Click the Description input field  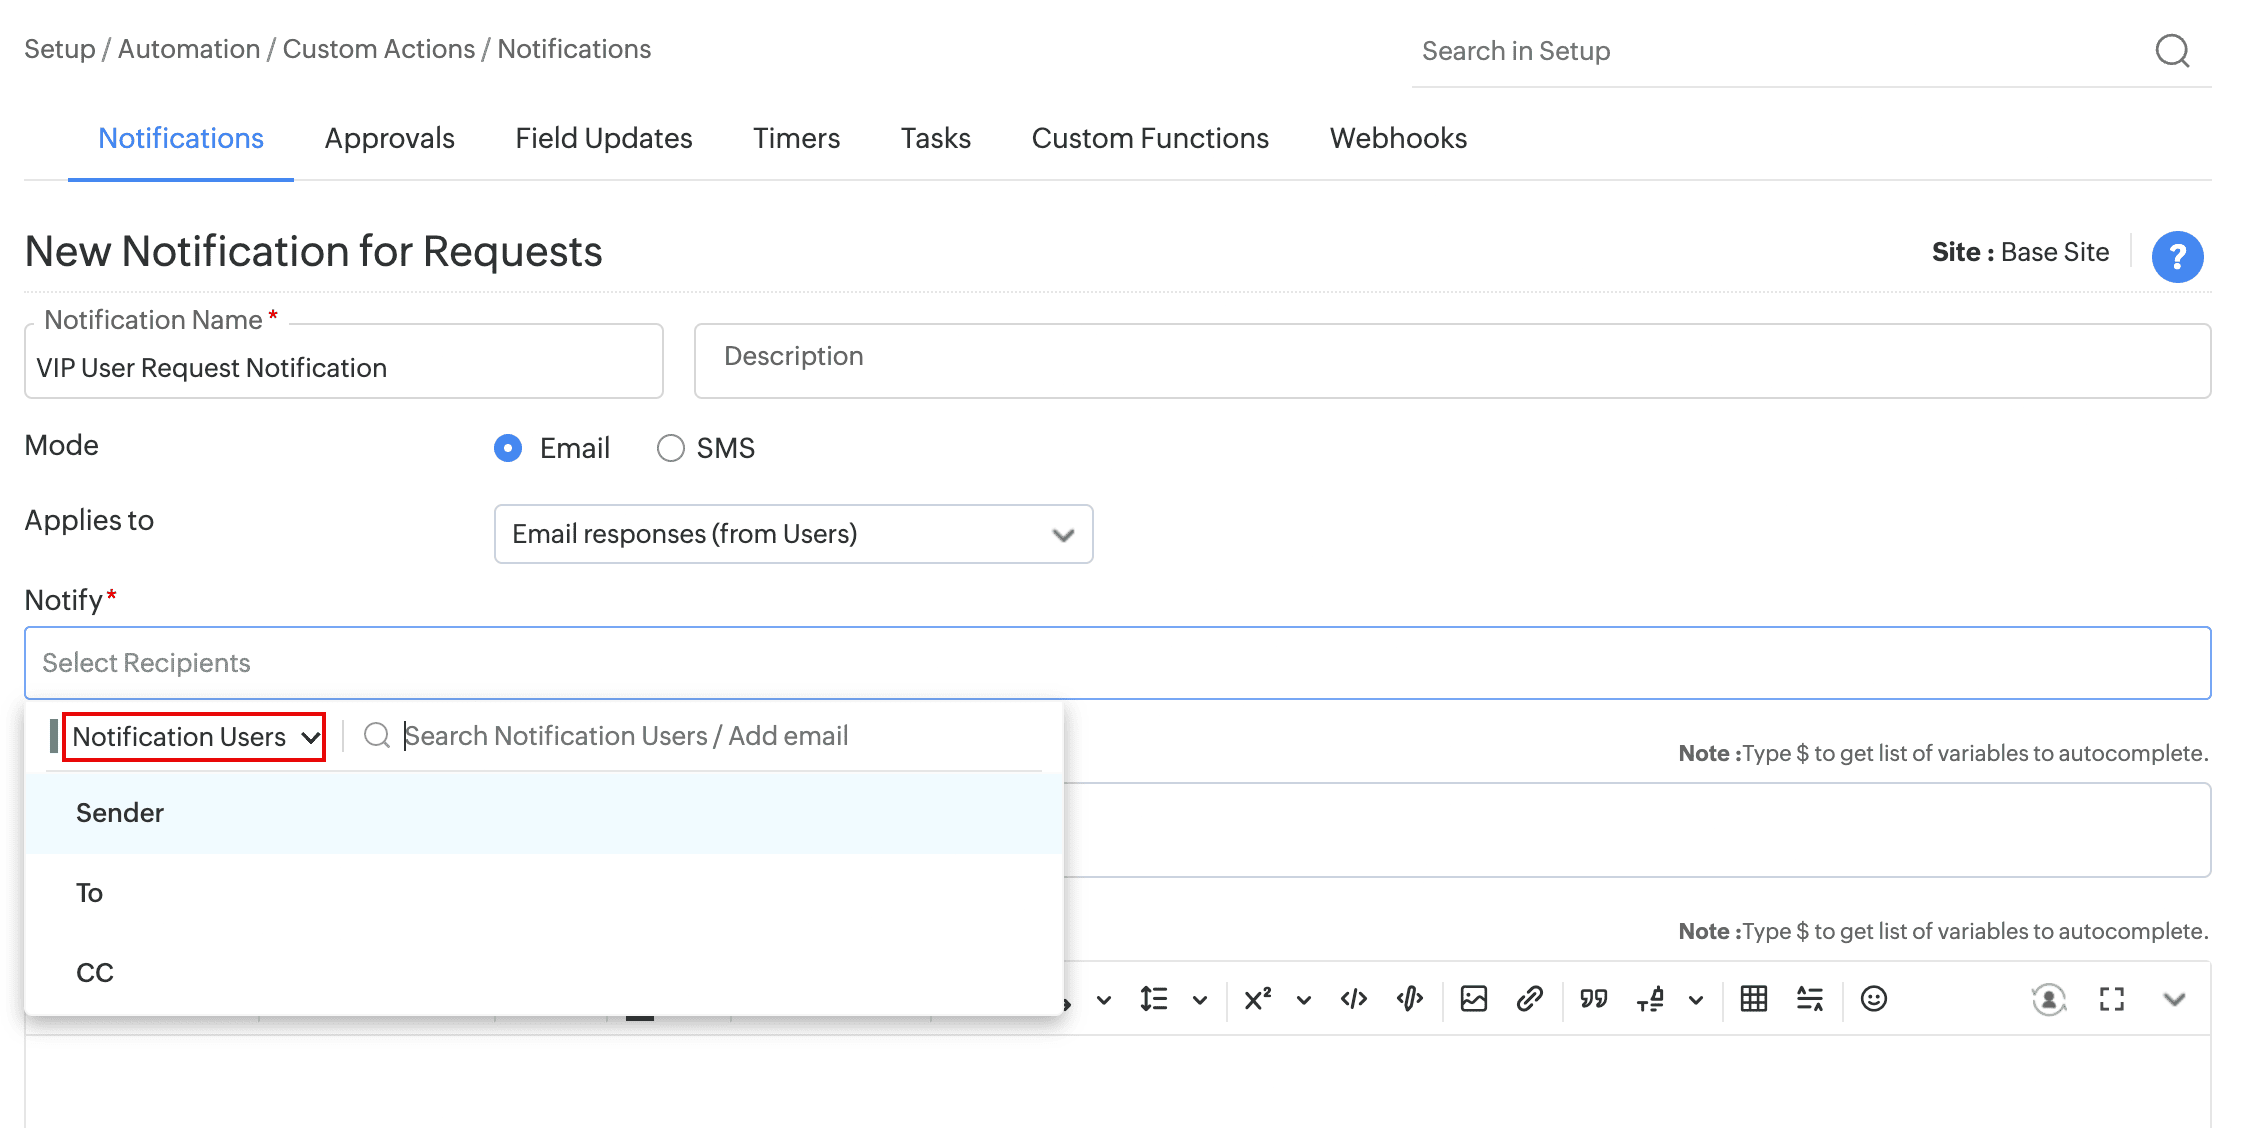point(1451,360)
